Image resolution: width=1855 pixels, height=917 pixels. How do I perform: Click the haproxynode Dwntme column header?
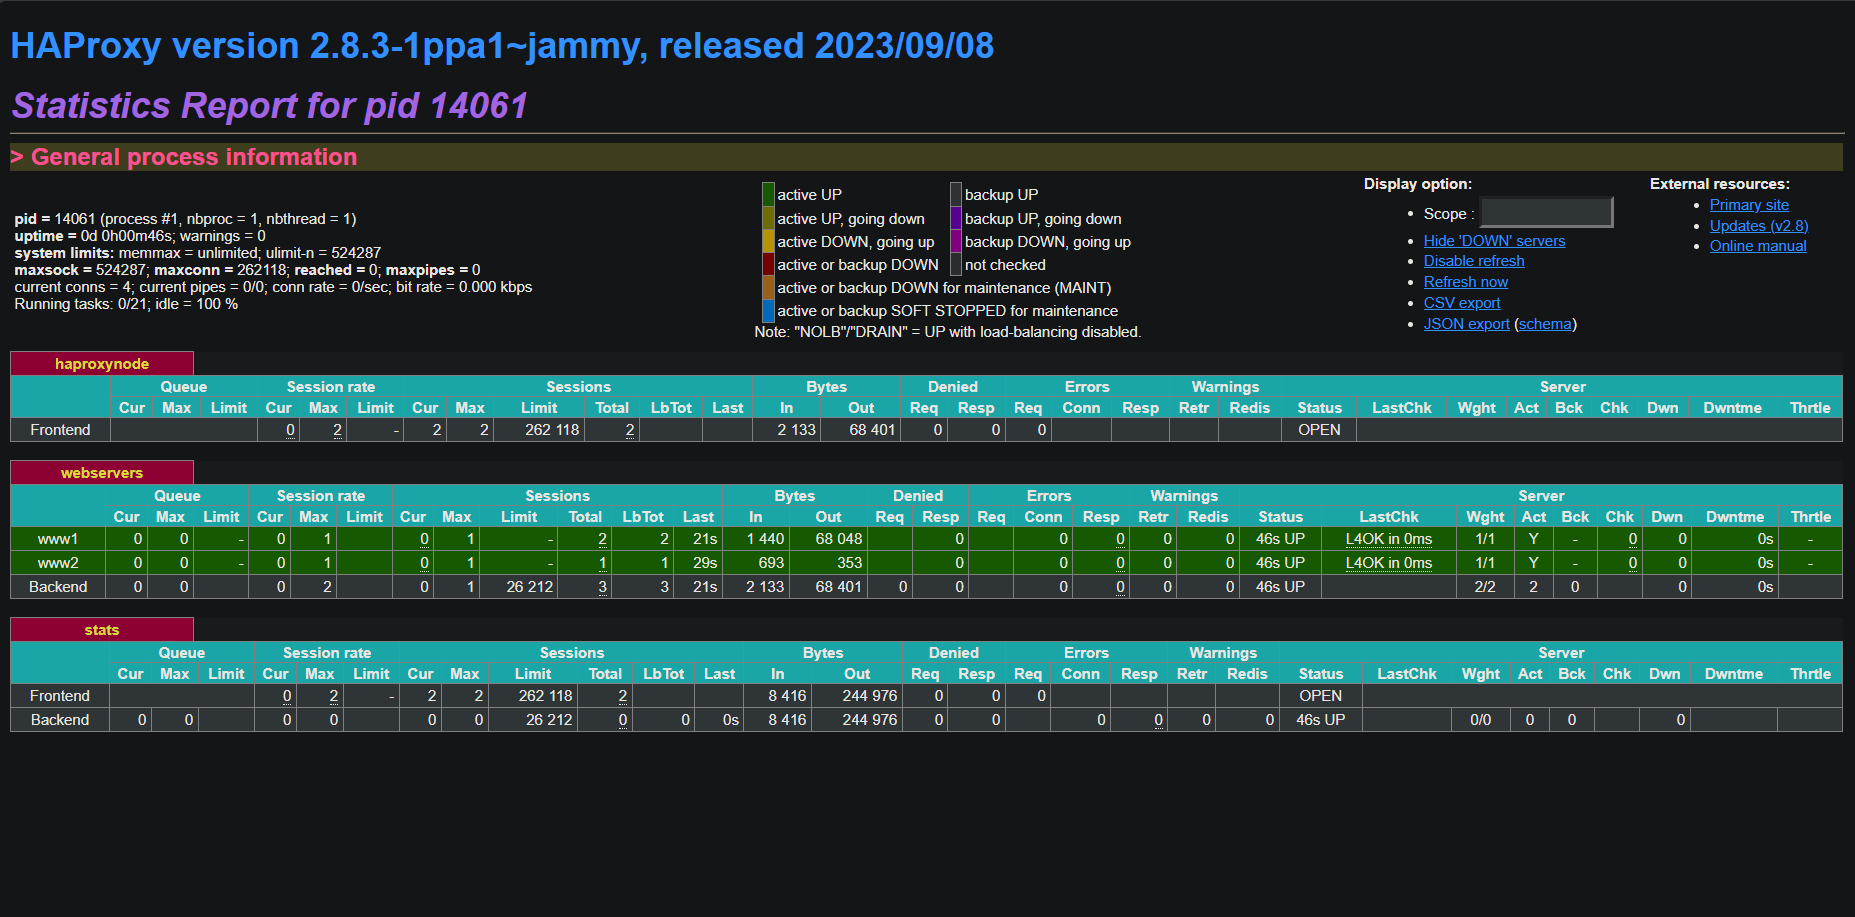point(1733,408)
